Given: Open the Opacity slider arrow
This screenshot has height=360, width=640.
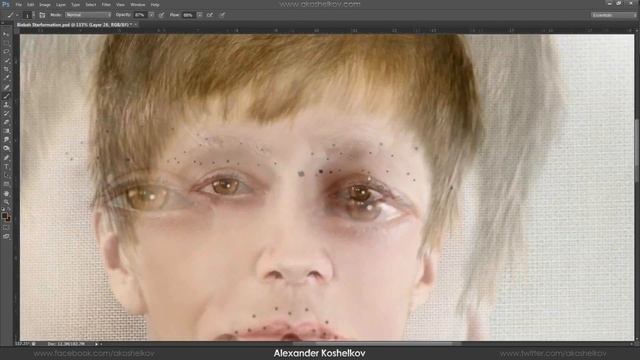Looking at the screenshot, I should click(x=151, y=15).
